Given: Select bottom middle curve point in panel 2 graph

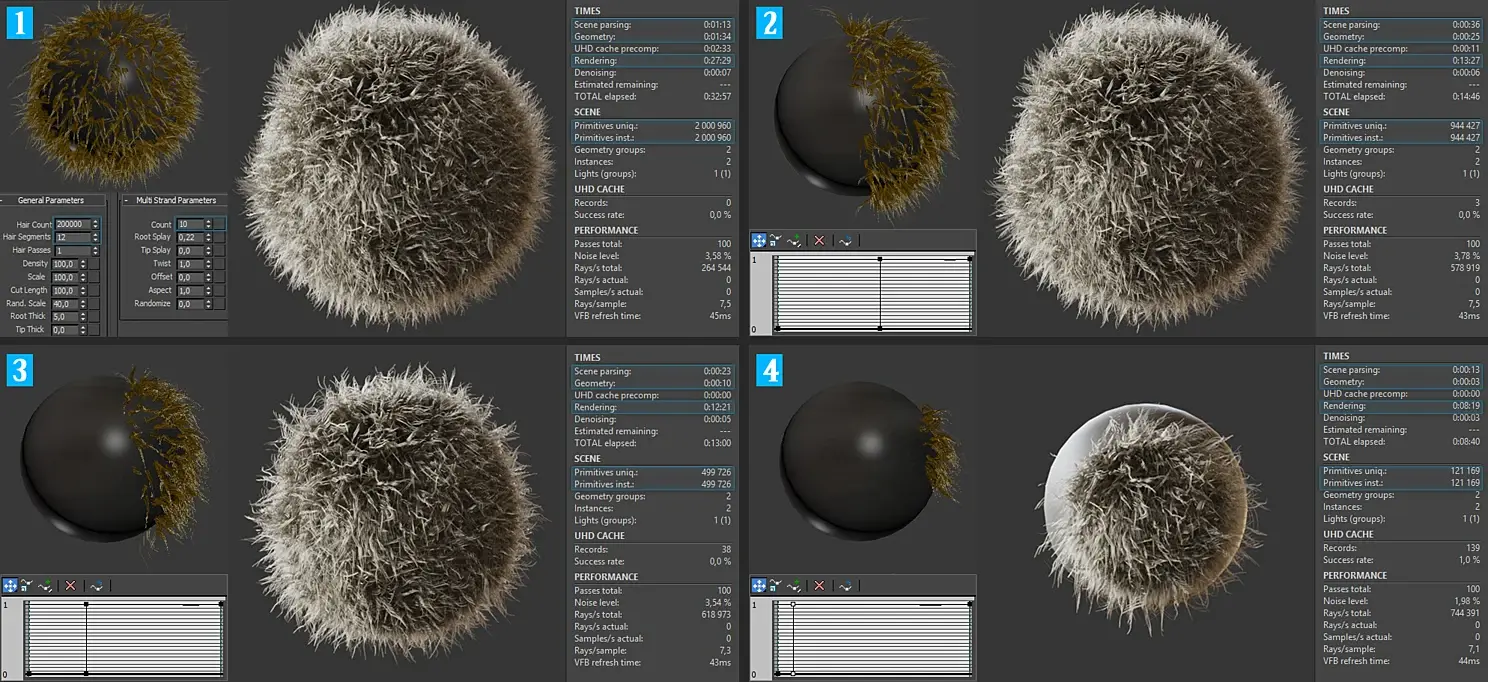Looking at the screenshot, I should 880,328.
